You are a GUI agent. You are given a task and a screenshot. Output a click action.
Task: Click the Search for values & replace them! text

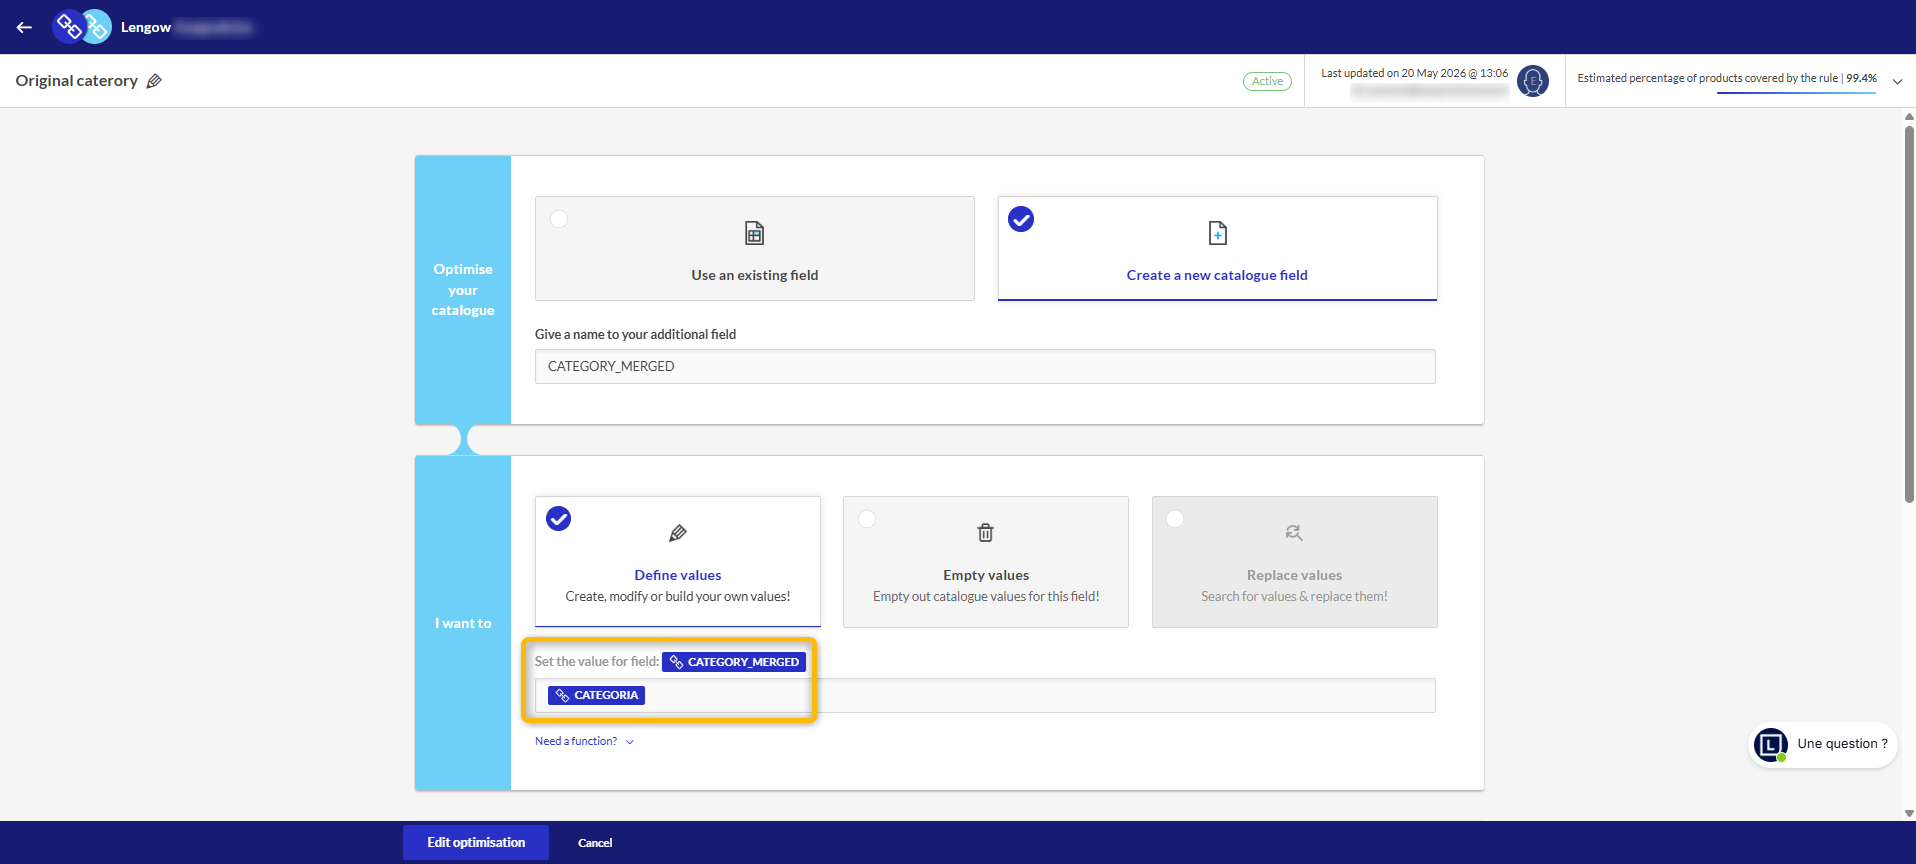[x=1294, y=597]
